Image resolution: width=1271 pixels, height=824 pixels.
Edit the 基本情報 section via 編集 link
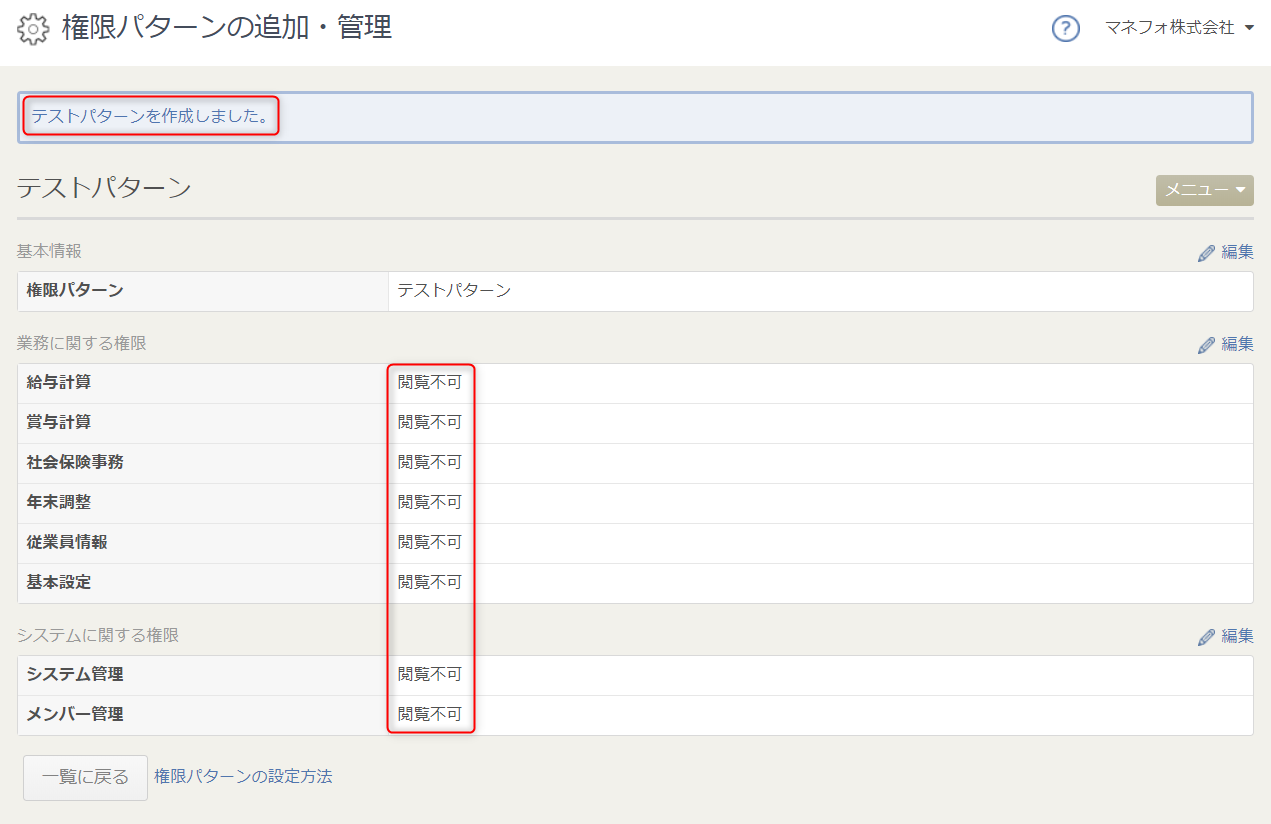pyautogui.click(x=1238, y=252)
